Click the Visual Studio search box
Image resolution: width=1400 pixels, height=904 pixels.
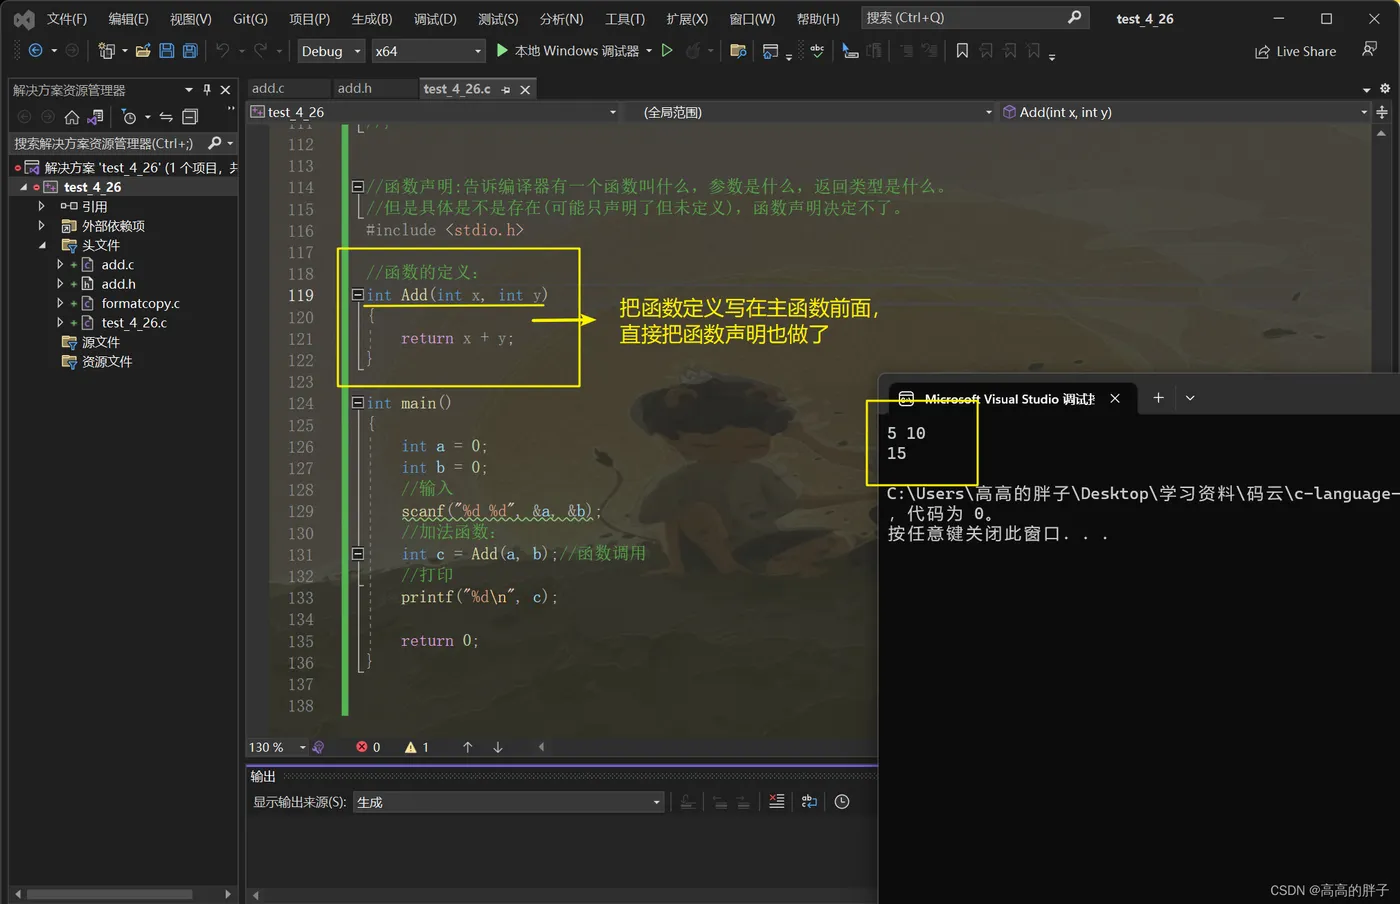point(974,18)
